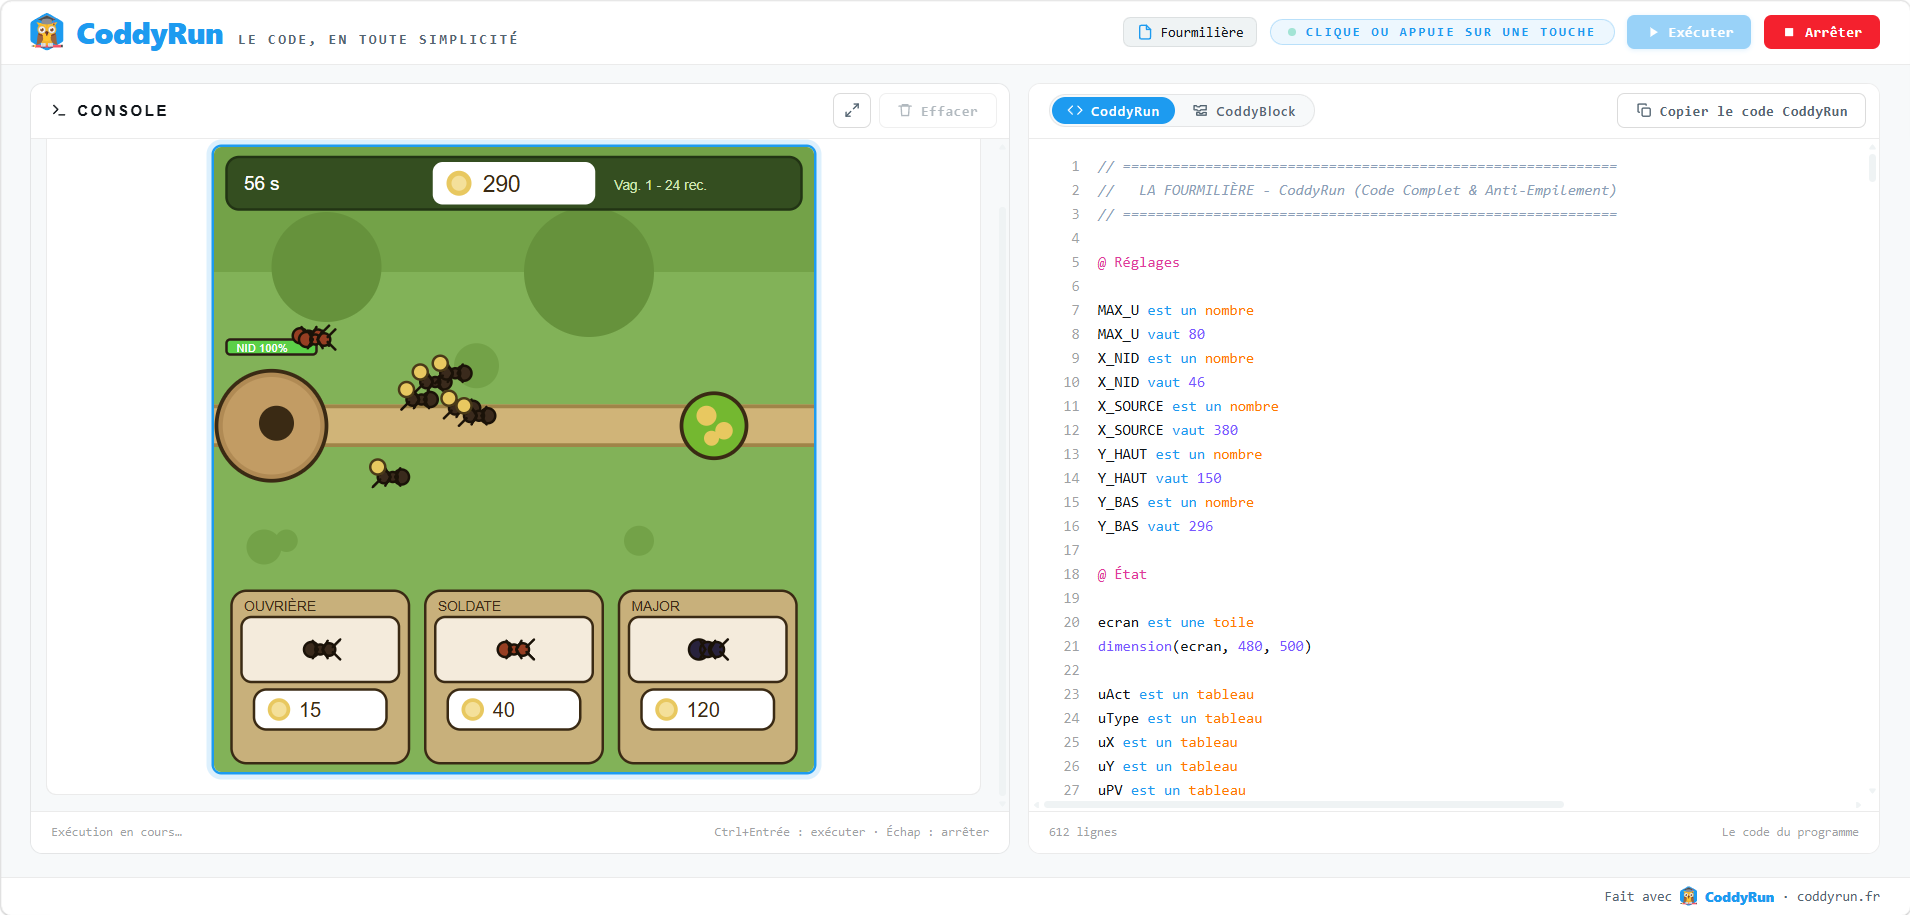Screen dimensions: 1910x915
Task: Click the code editor vertical scrollbar
Action: tap(1872, 166)
